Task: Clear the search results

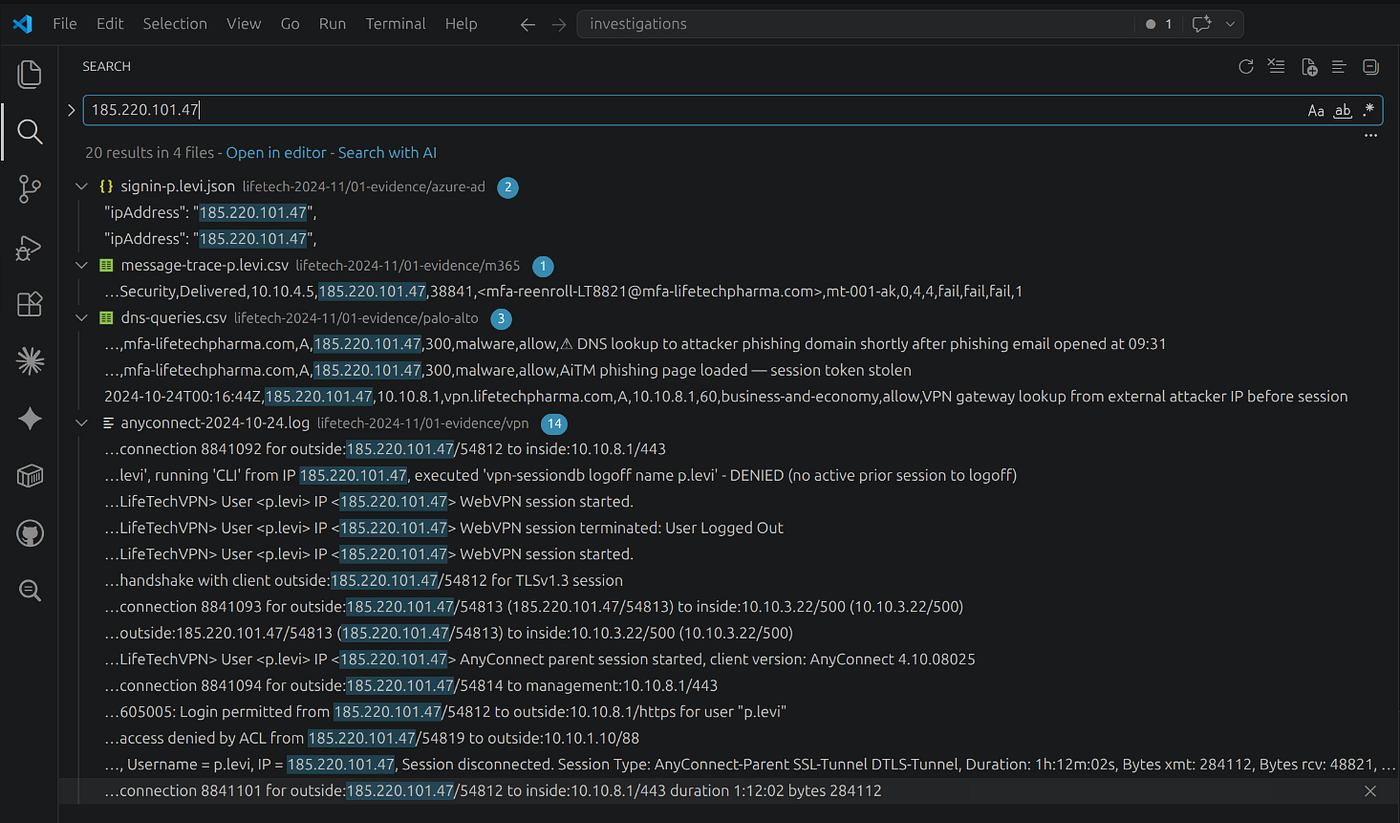Action: point(1276,67)
